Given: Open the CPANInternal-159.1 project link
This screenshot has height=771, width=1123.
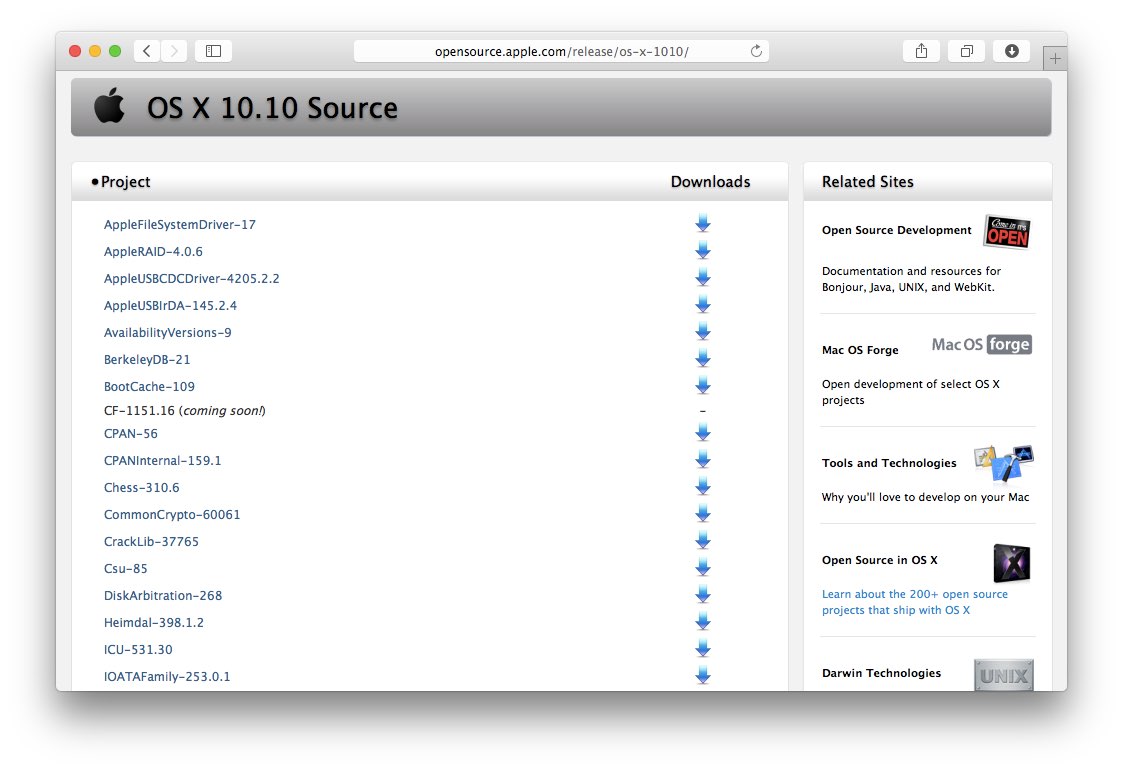Looking at the screenshot, I should coord(163,460).
